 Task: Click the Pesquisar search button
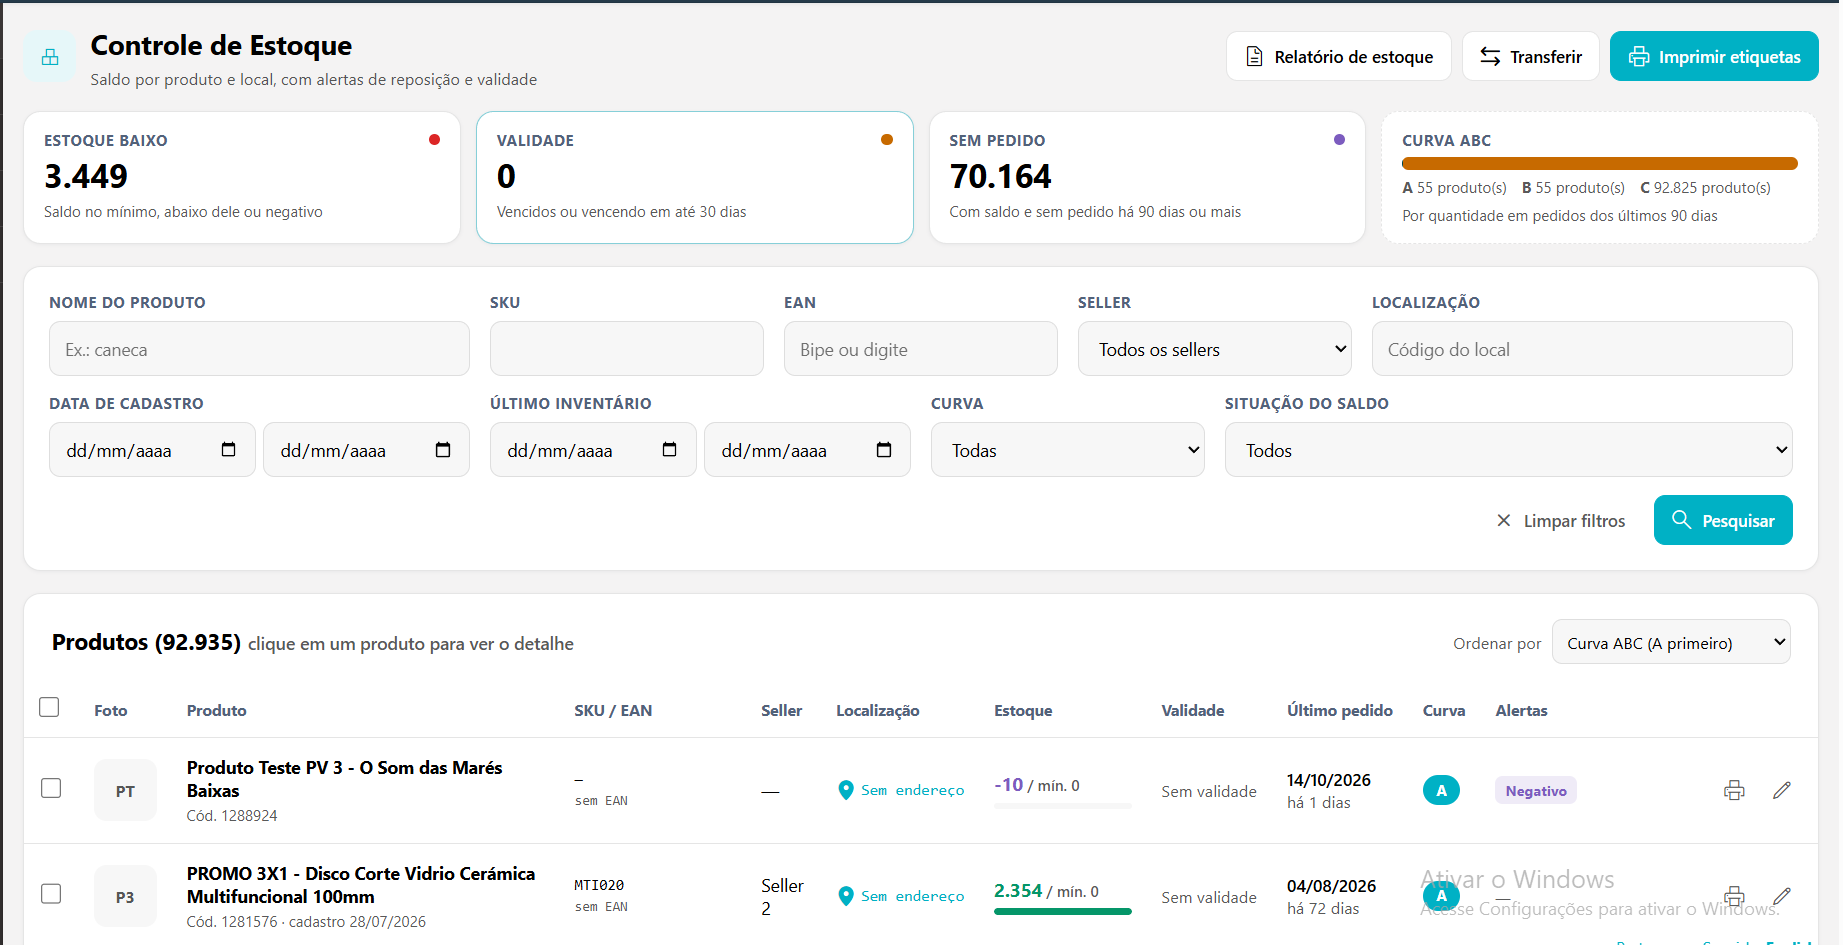tap(1723, 520)
